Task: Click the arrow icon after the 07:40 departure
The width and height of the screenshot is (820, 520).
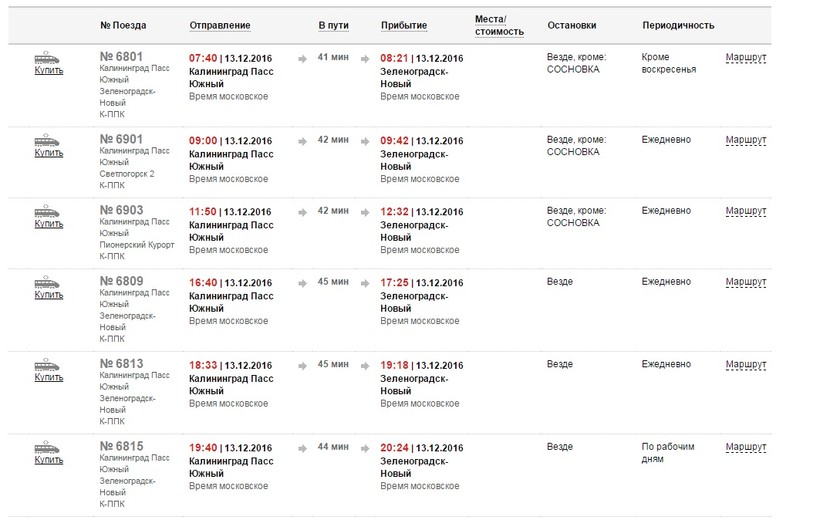Action: click(303, 58)
